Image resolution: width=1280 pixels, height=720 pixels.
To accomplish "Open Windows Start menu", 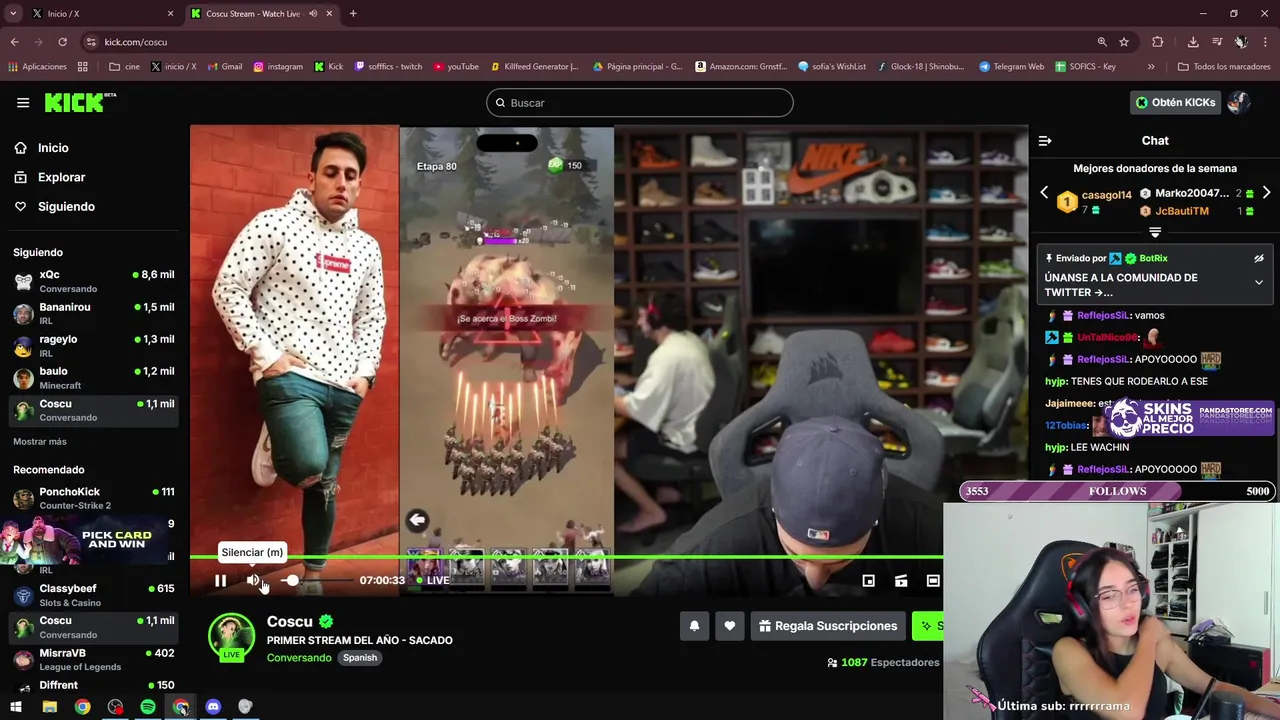I will [16, 707].
